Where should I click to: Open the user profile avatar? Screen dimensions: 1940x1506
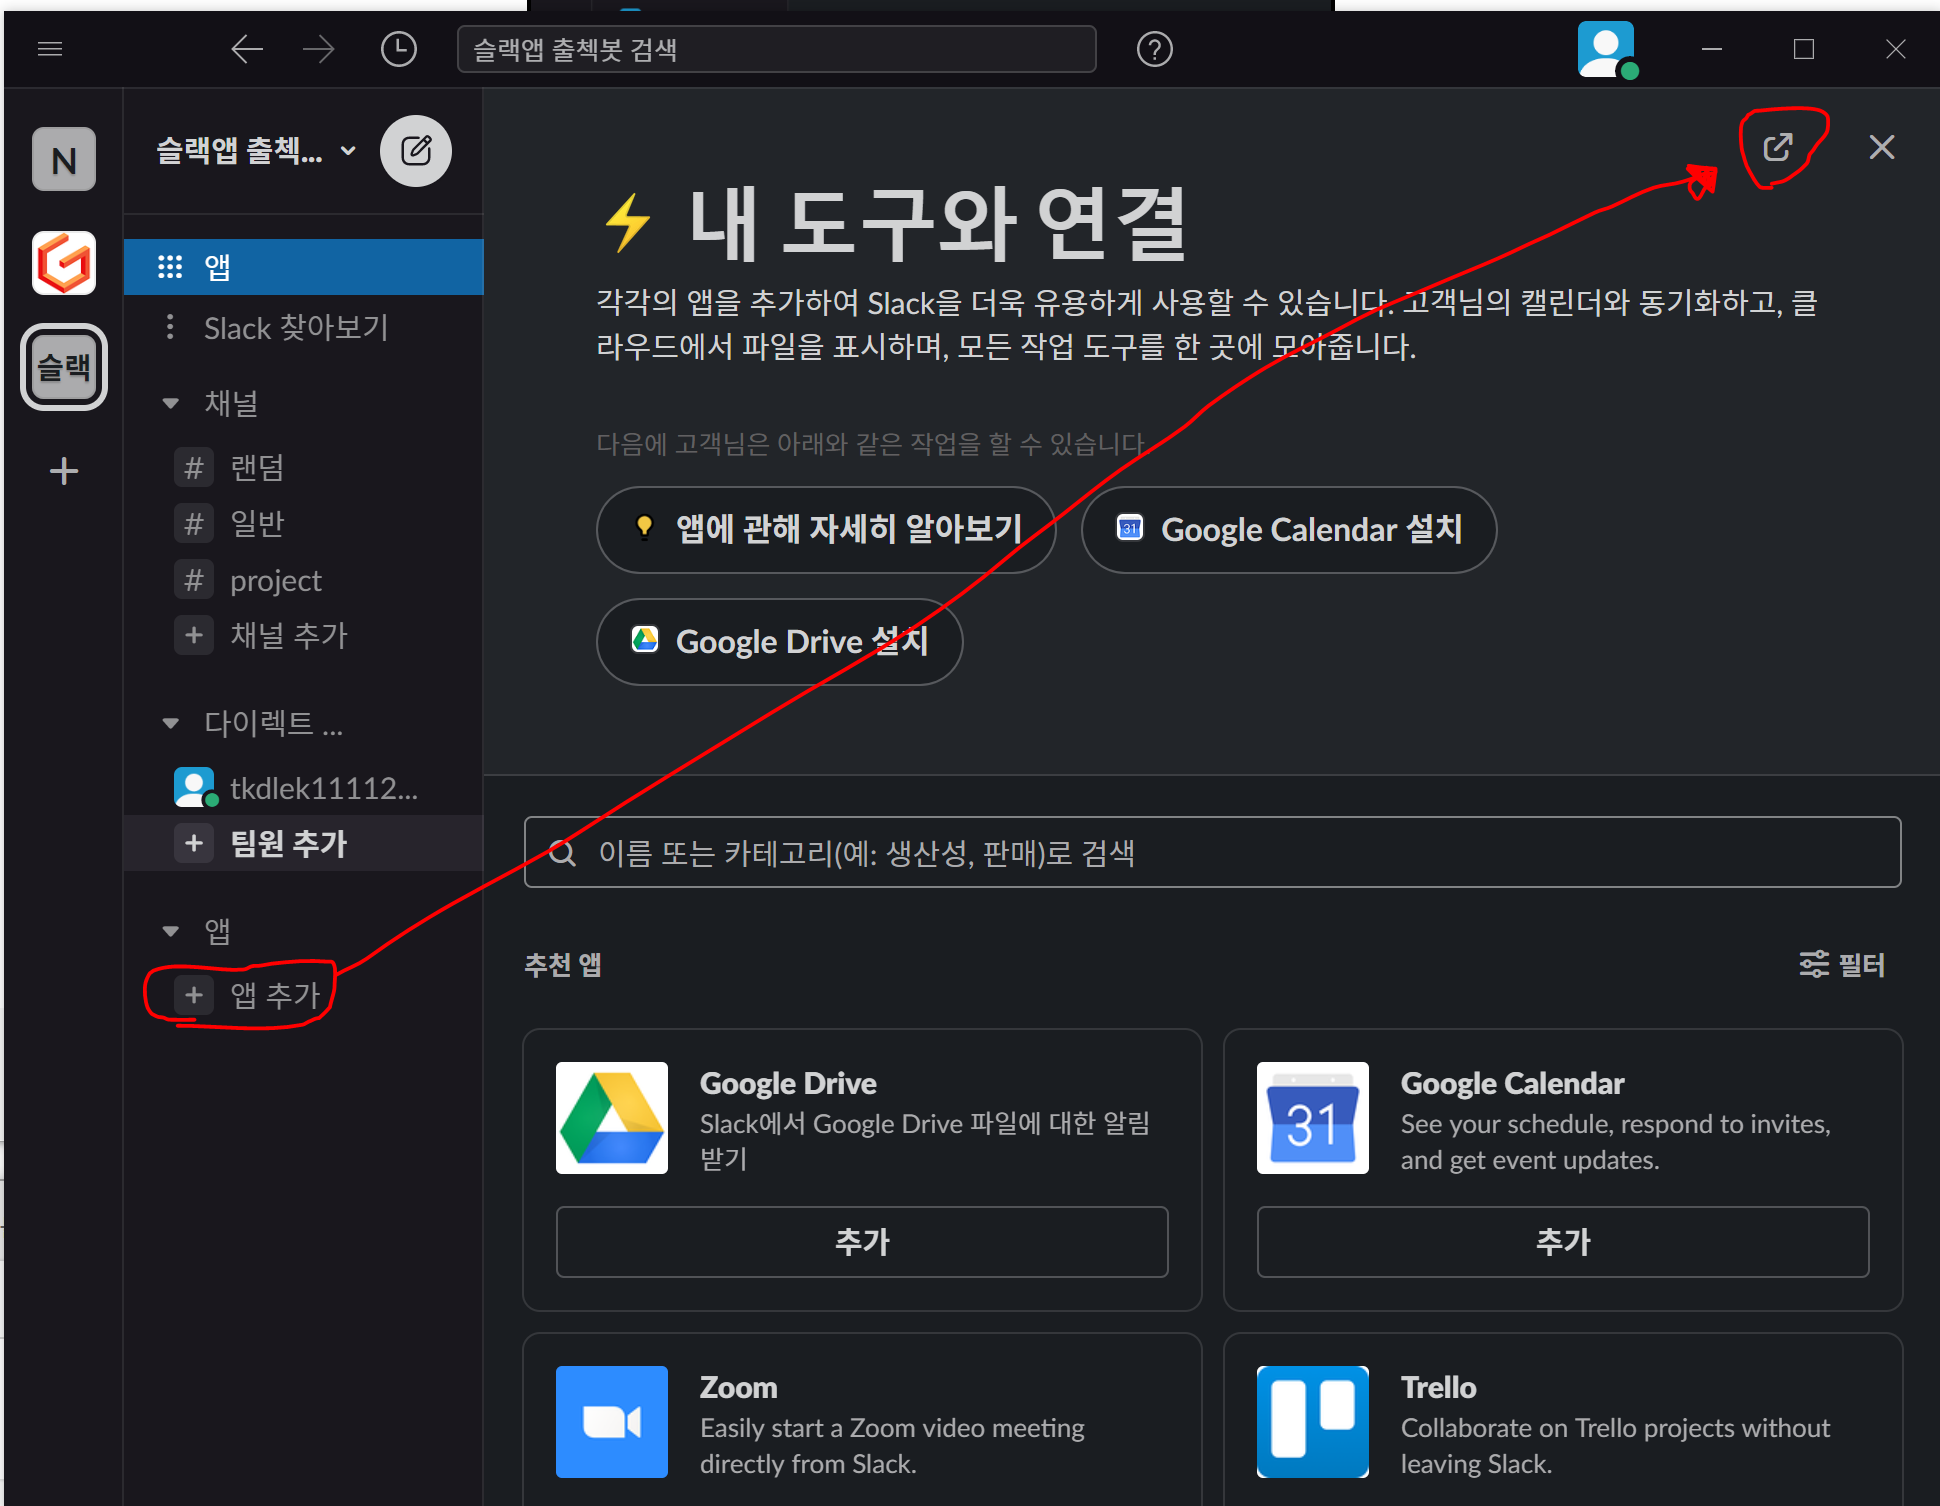pos(1606,49)
